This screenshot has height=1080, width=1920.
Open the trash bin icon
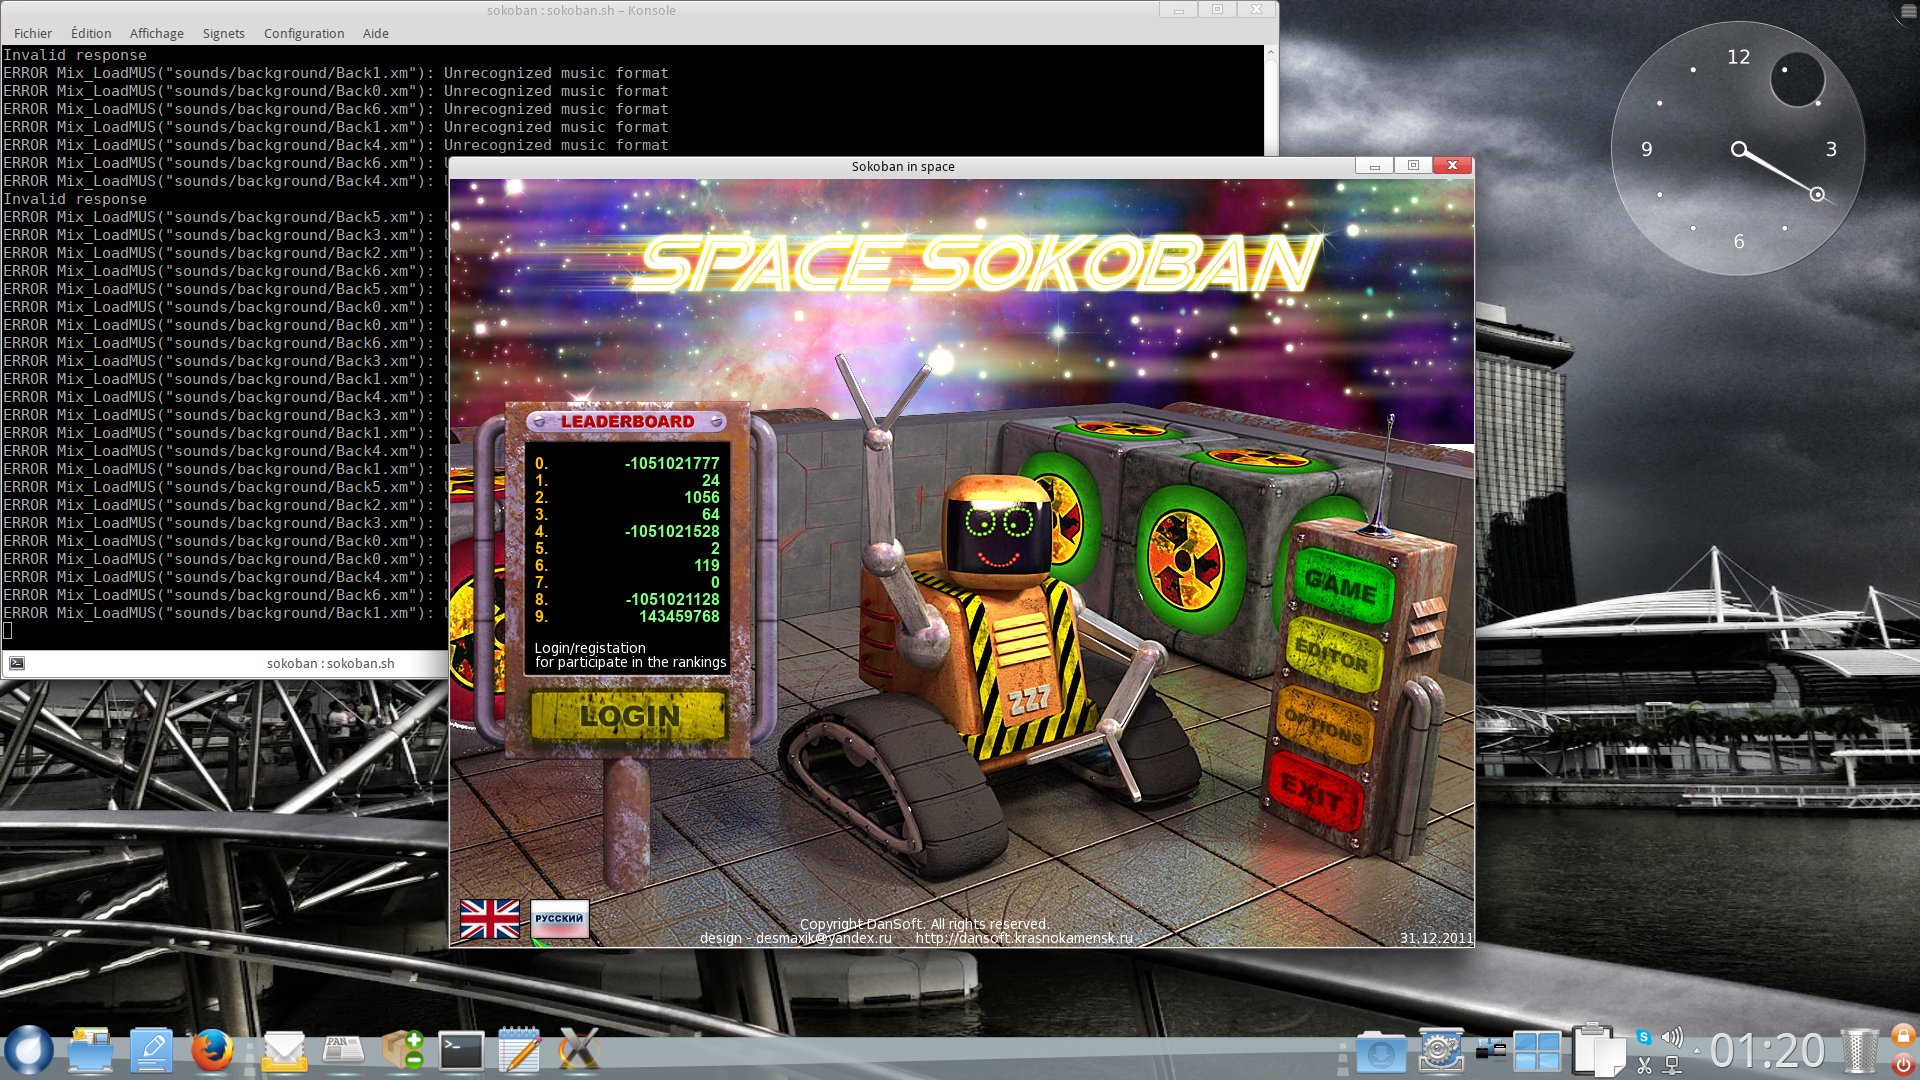(x=1859, y=1051)
